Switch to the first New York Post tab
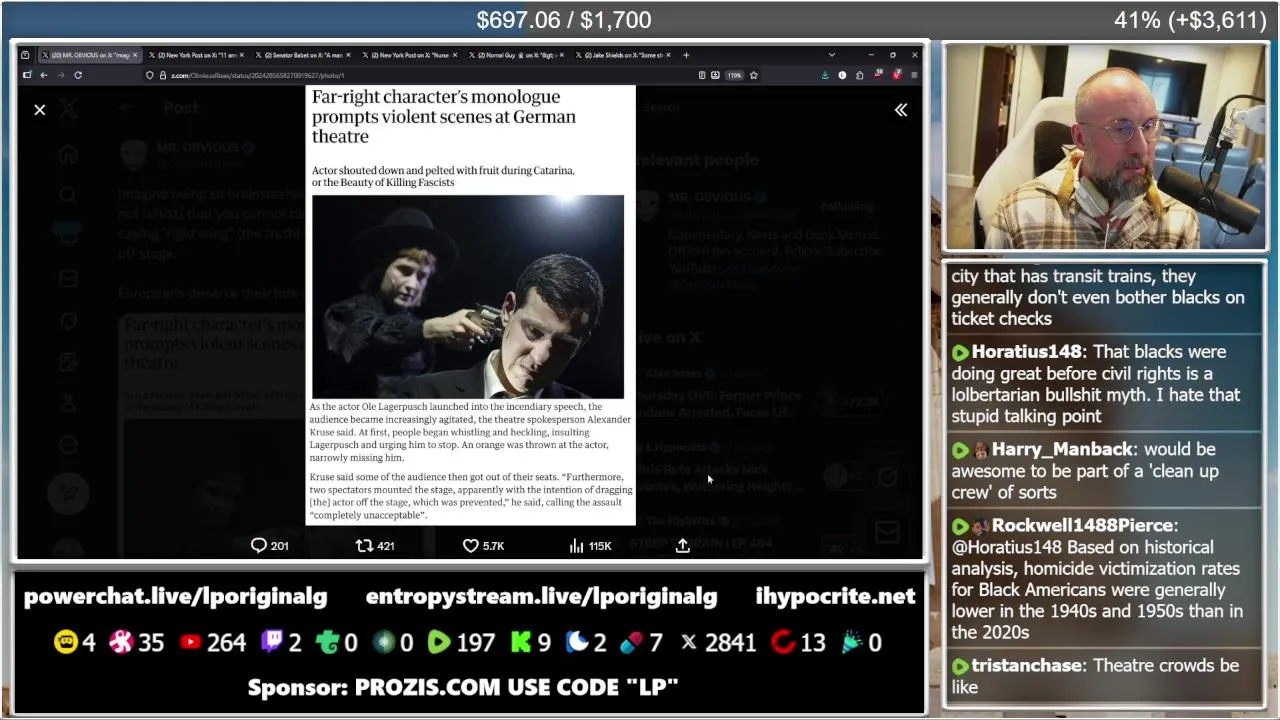The height and width of the screenshot is (720, 1280). pyautogui.click(x=195, y=55)
